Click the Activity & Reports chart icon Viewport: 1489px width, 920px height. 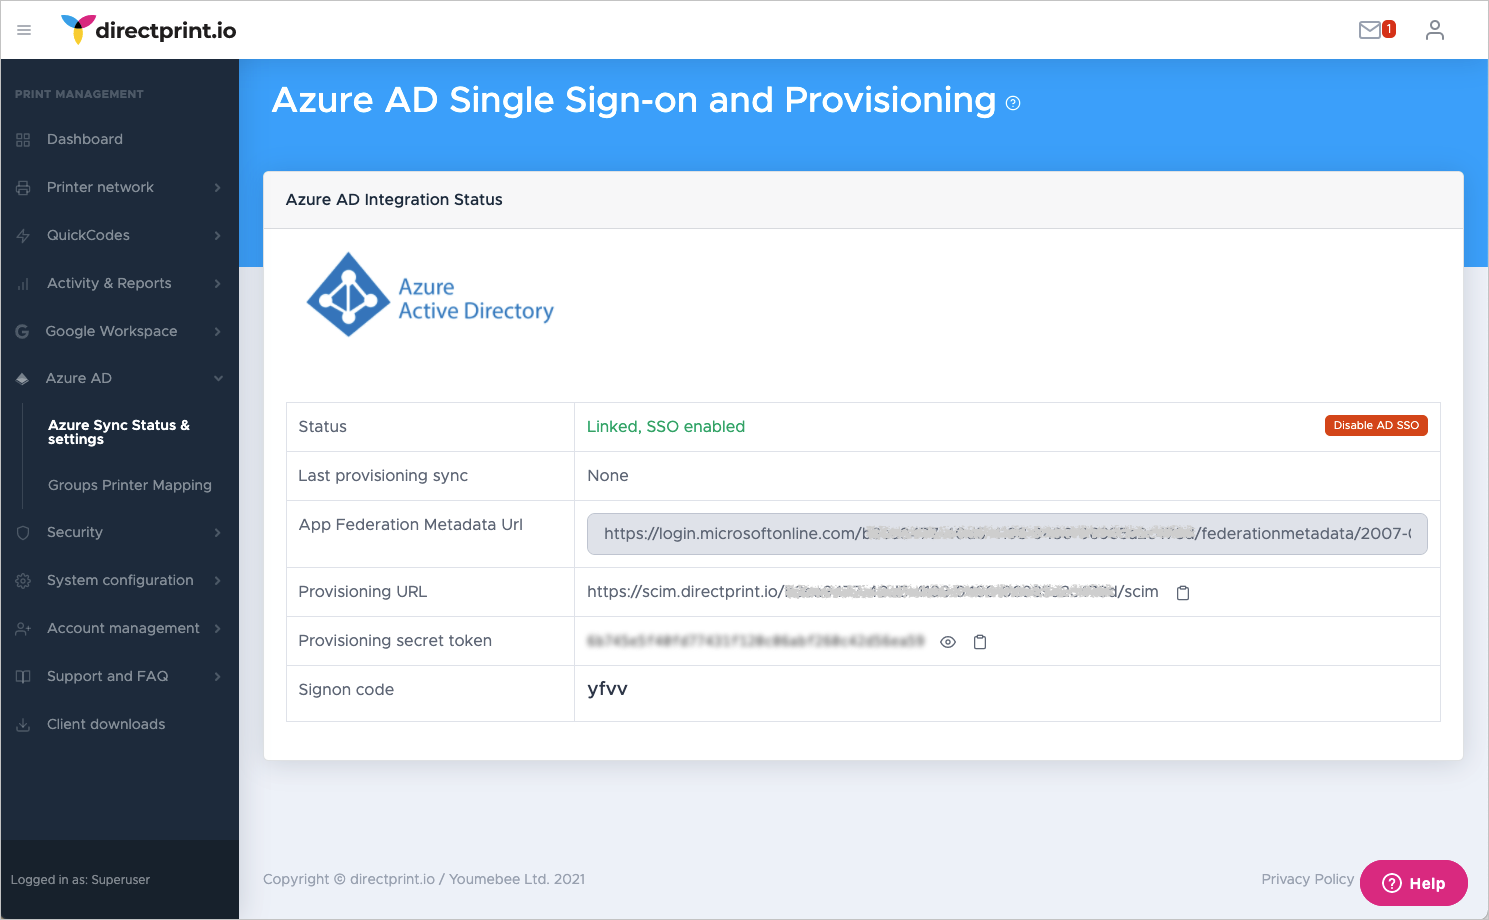23,284
